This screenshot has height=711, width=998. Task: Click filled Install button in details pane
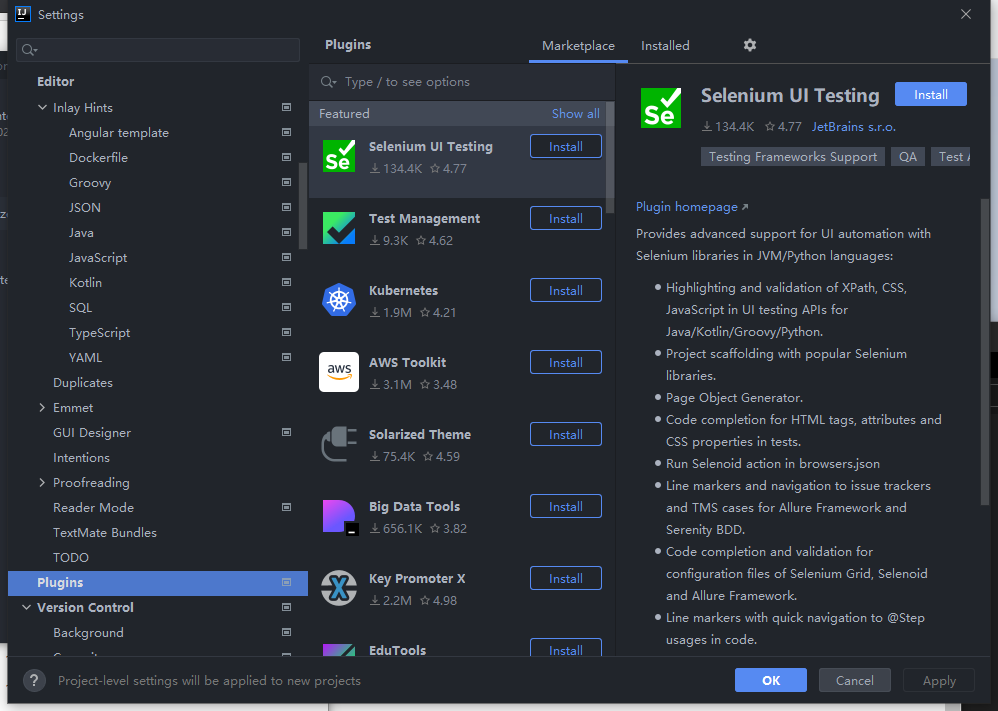(x=931, y=94)
